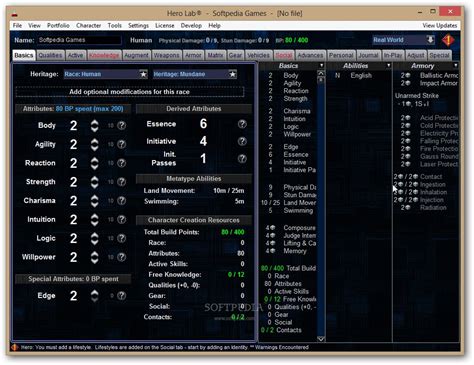This screenshot has height=365, width=474.
Task: Adjust the Willpower attribute stepper
Action: coord(95,257)
